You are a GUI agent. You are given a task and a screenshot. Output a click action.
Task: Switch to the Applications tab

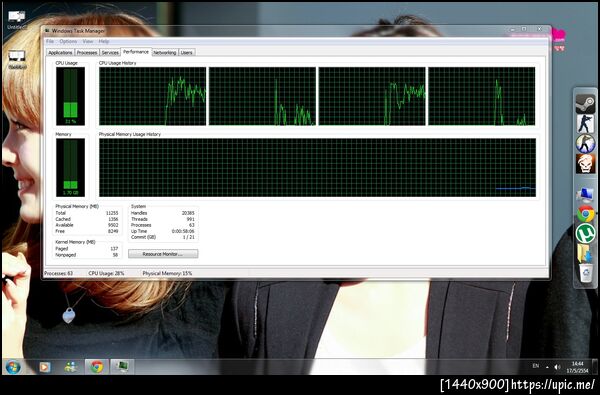(60, 52)
